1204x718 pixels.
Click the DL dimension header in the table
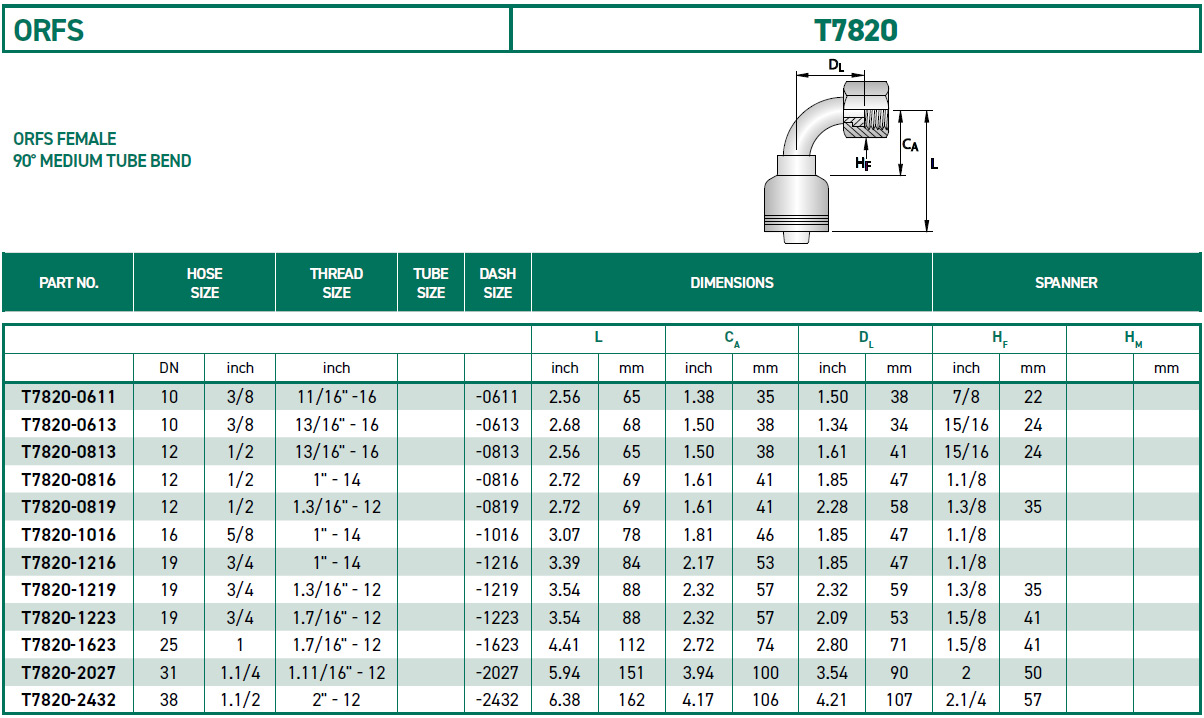(x=866, y=339)
